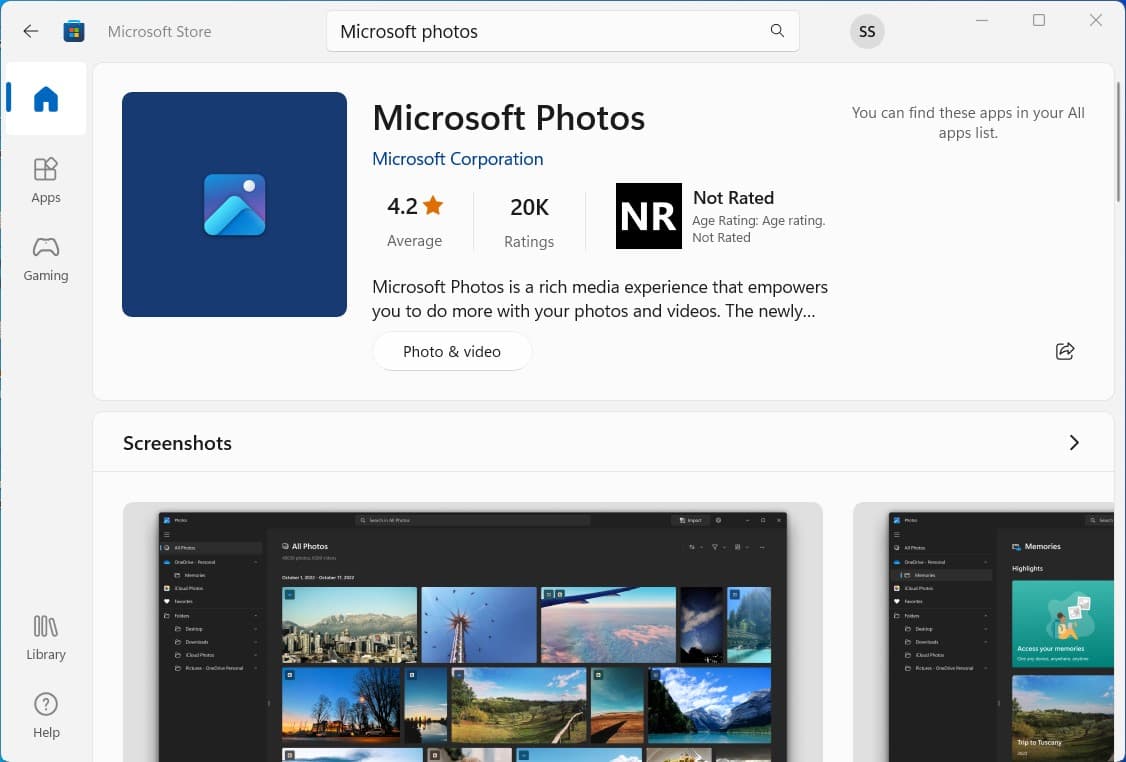Open the Library in sidebar
This screenshot has width=1126, height=762.
click(x=46, y=637)
